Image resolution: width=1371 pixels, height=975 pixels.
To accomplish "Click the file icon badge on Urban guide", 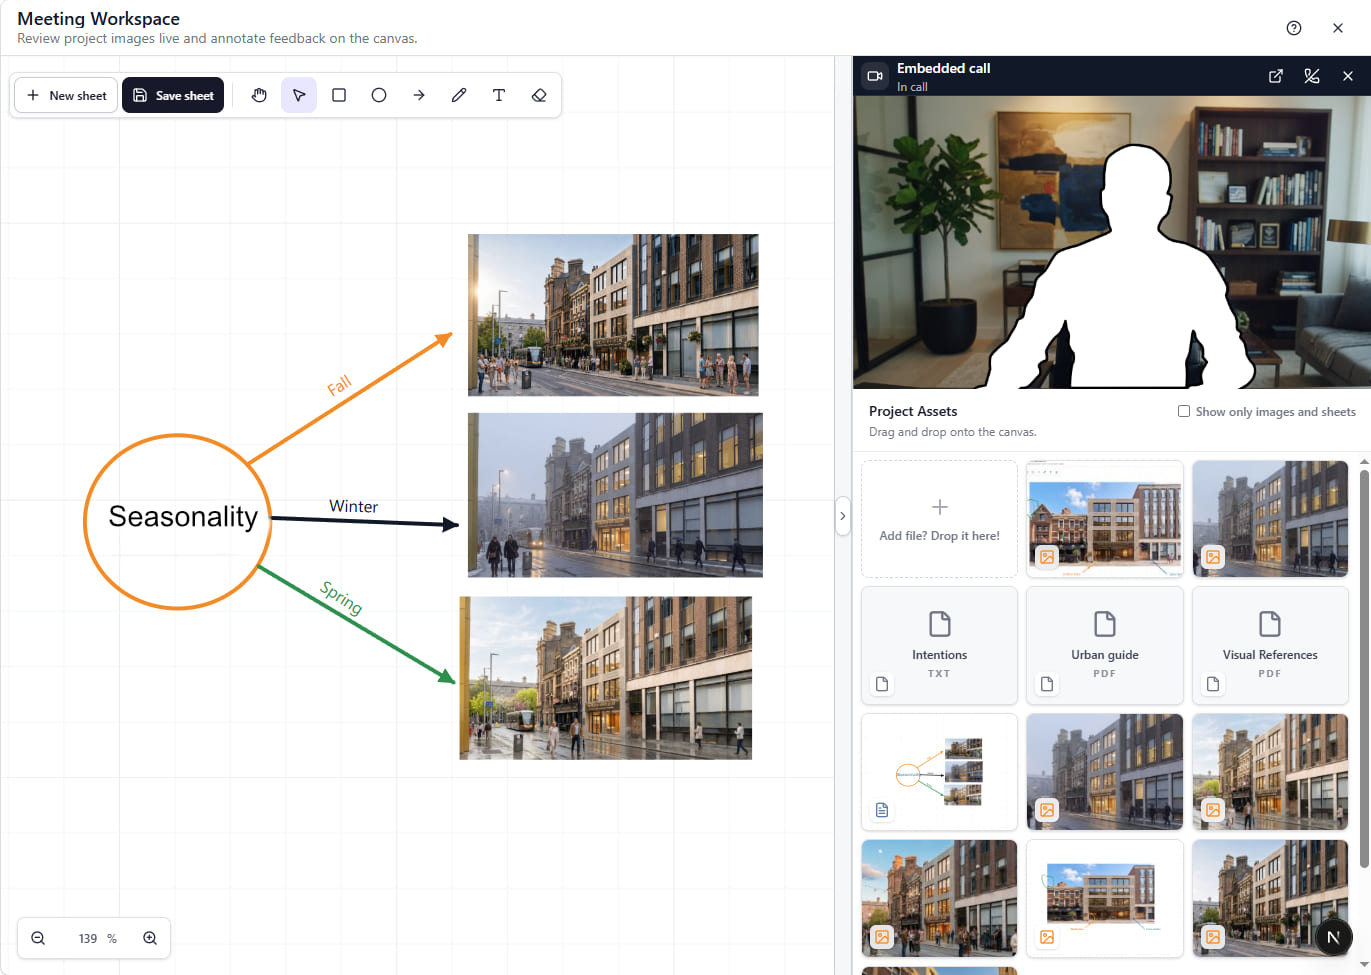I will (1047, 684).
